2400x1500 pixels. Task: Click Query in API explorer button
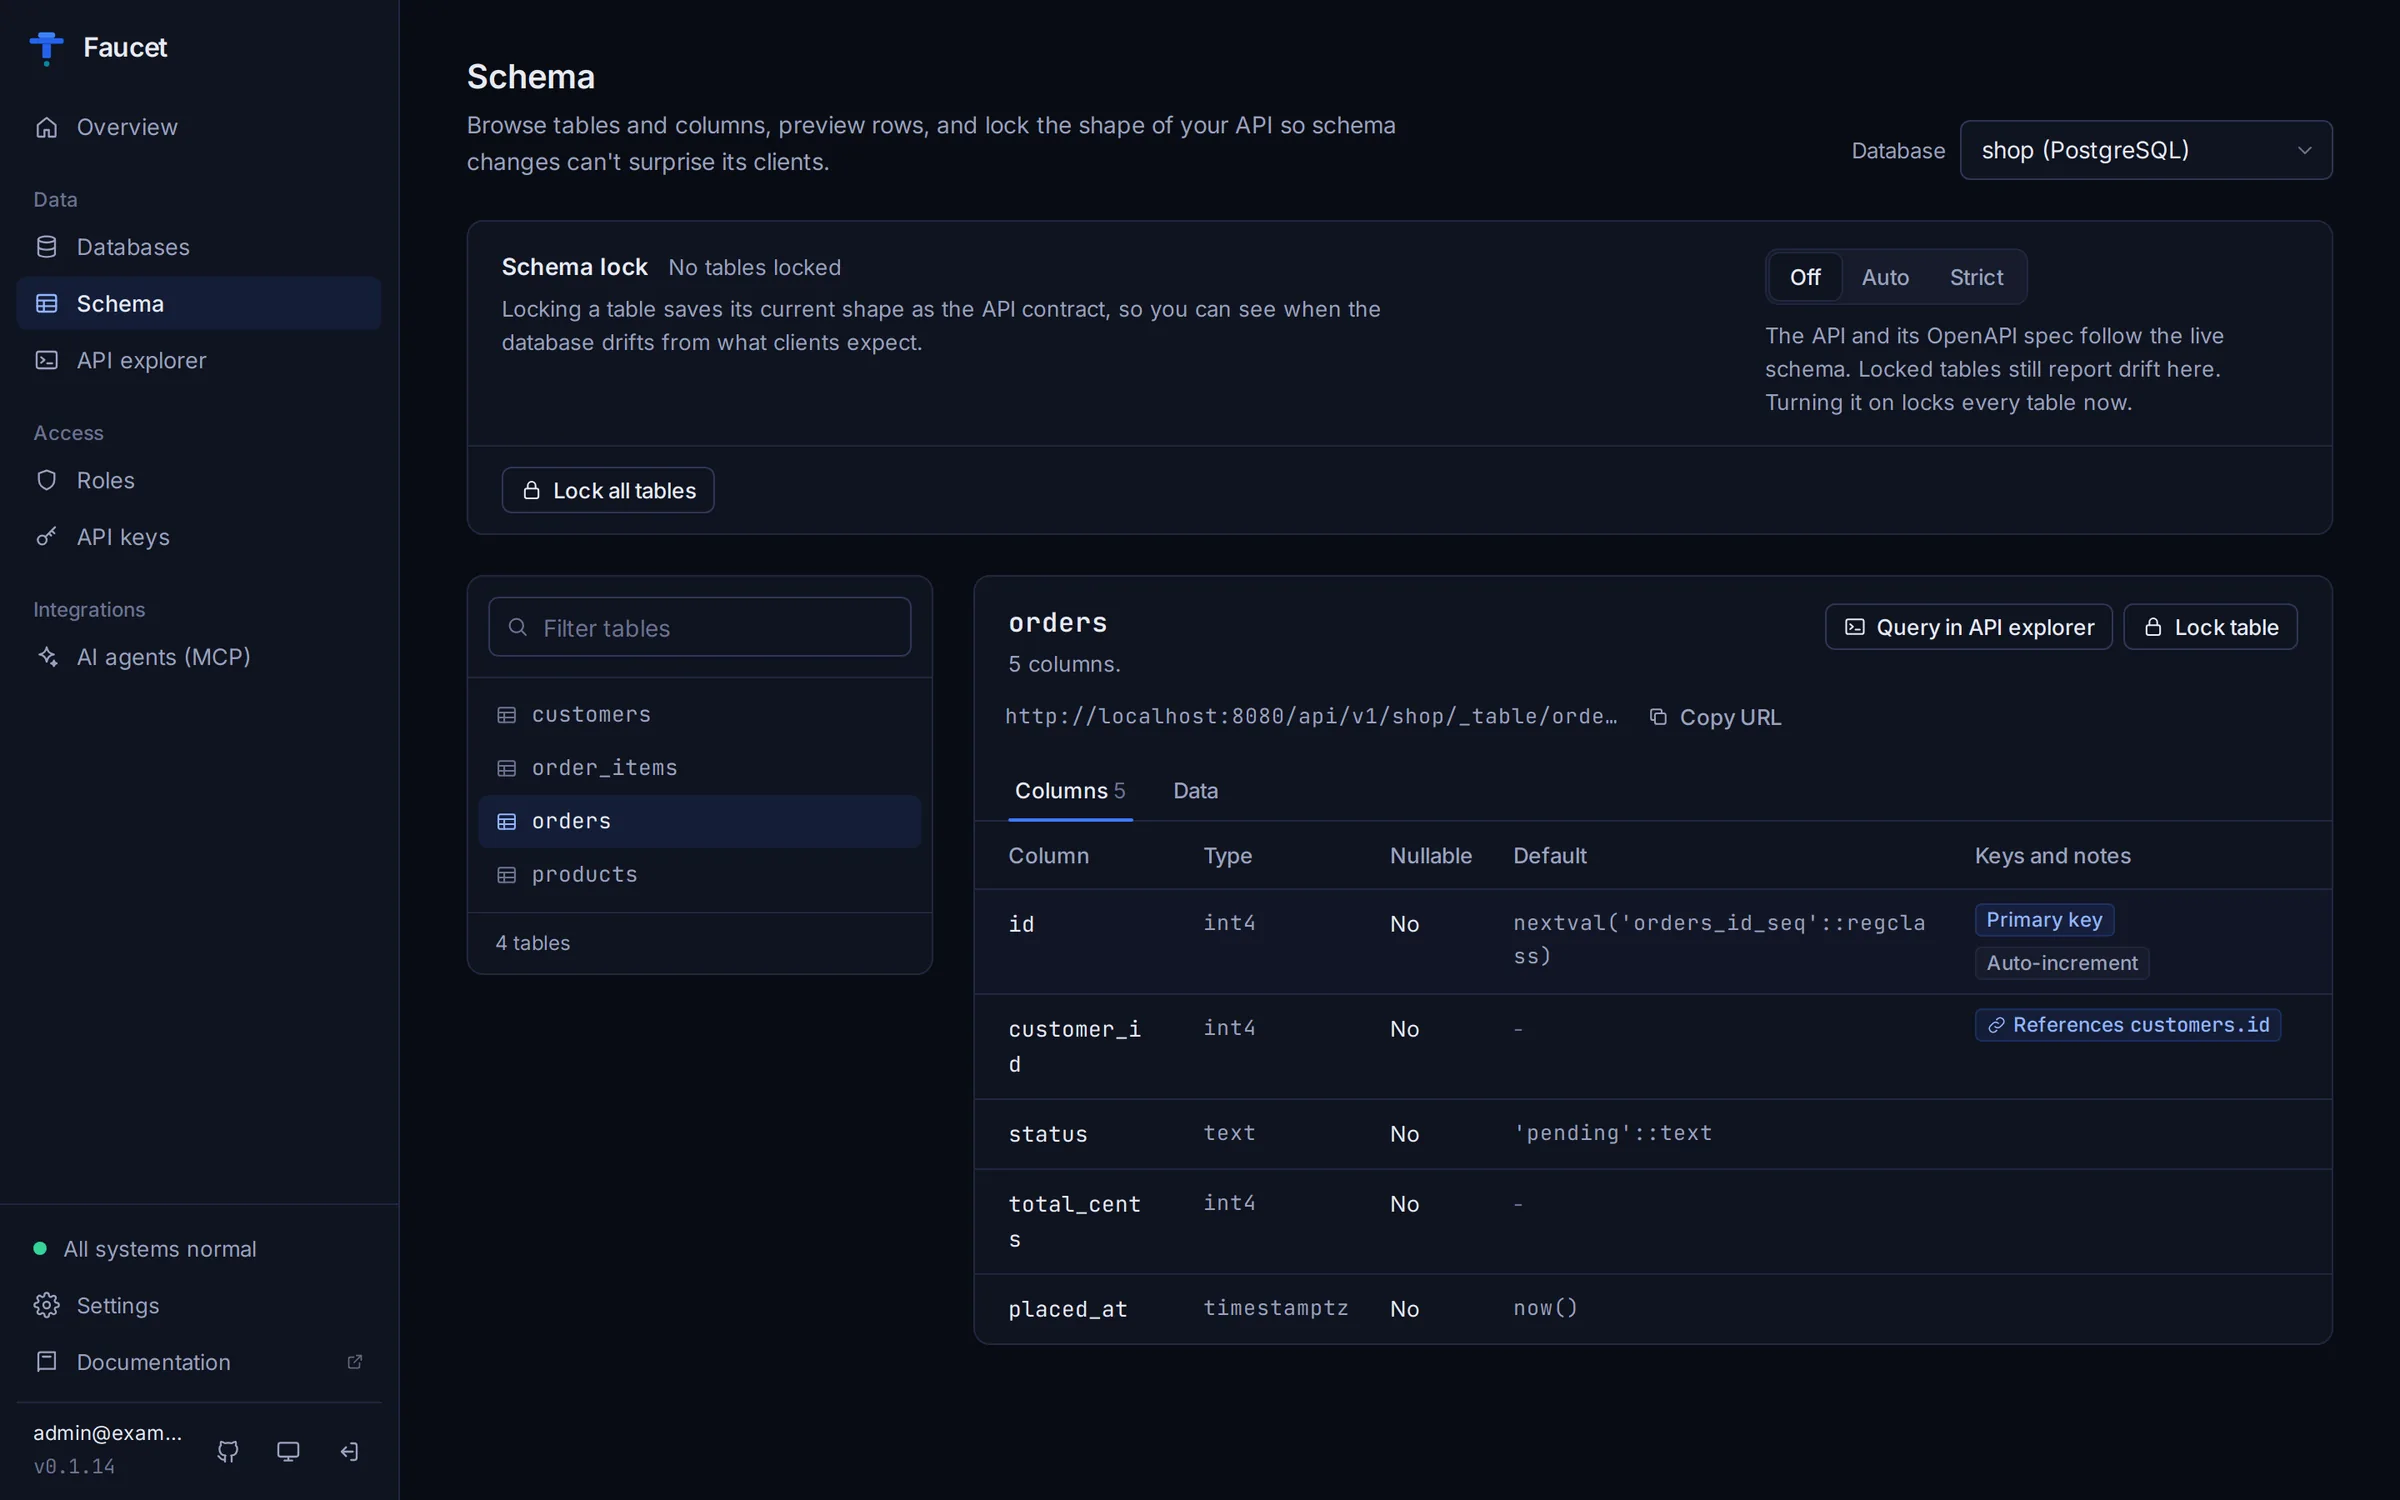1968,627
